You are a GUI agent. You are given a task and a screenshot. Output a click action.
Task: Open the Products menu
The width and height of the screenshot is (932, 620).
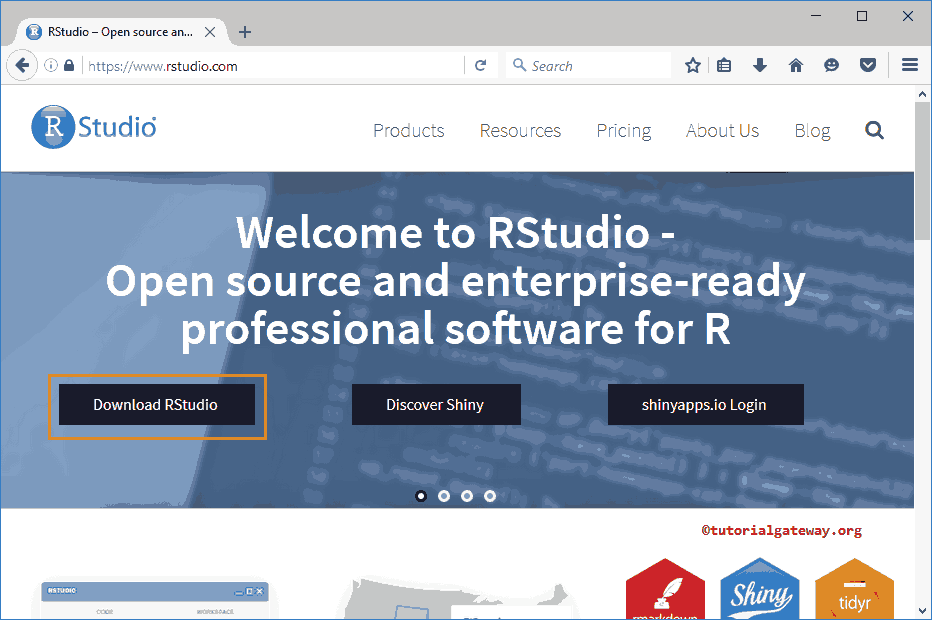(408, 130)
